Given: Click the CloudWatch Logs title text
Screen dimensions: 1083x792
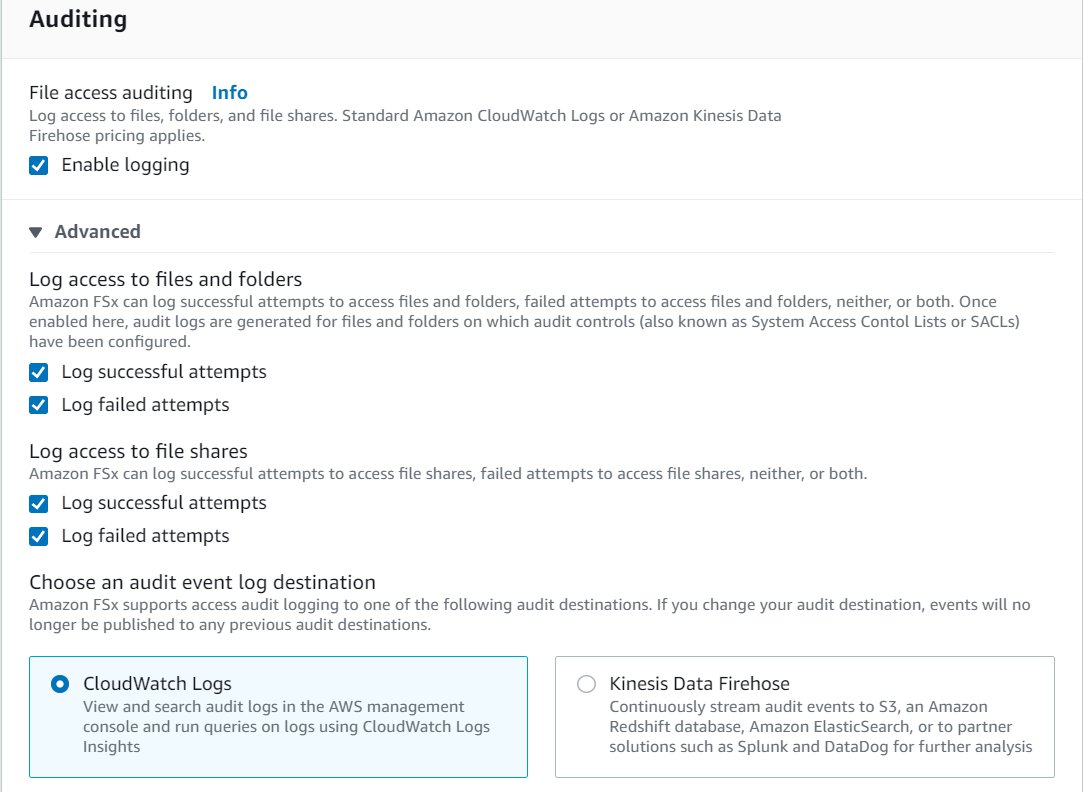Looking at the screenshot, I should coord(157,684).
